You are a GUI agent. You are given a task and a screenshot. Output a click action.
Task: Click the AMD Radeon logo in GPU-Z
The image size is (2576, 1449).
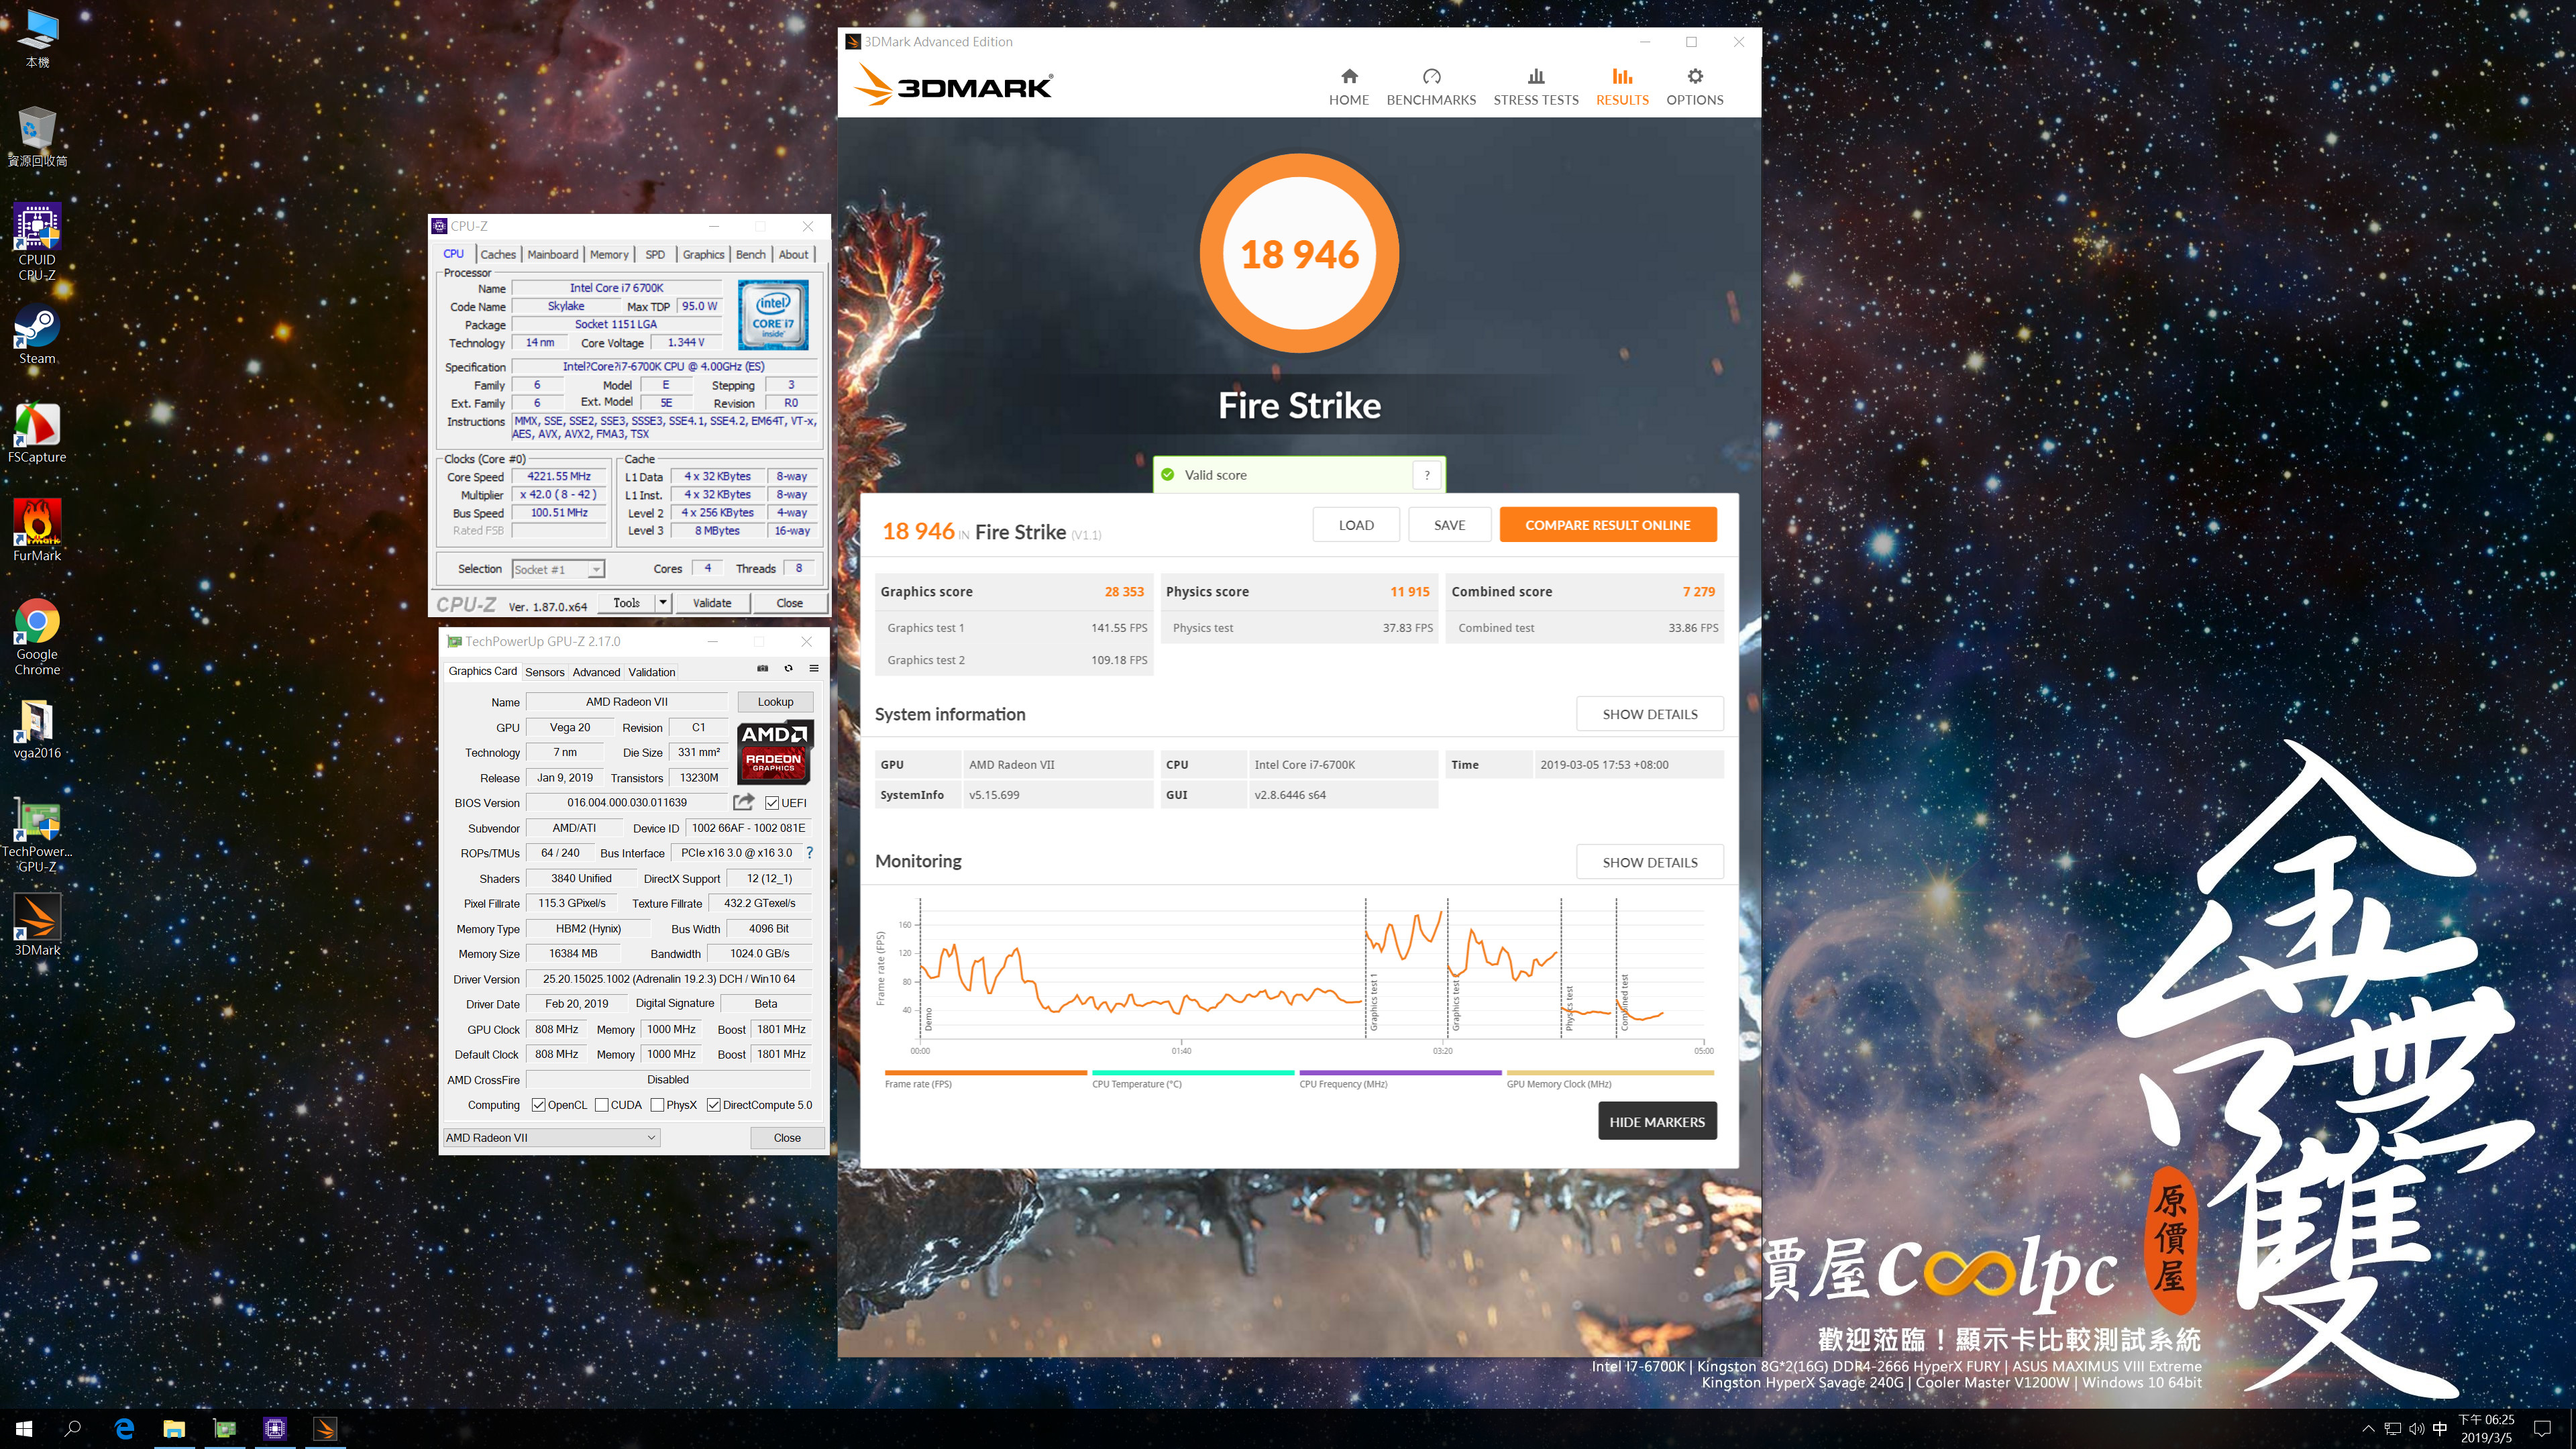click(775, 752)
